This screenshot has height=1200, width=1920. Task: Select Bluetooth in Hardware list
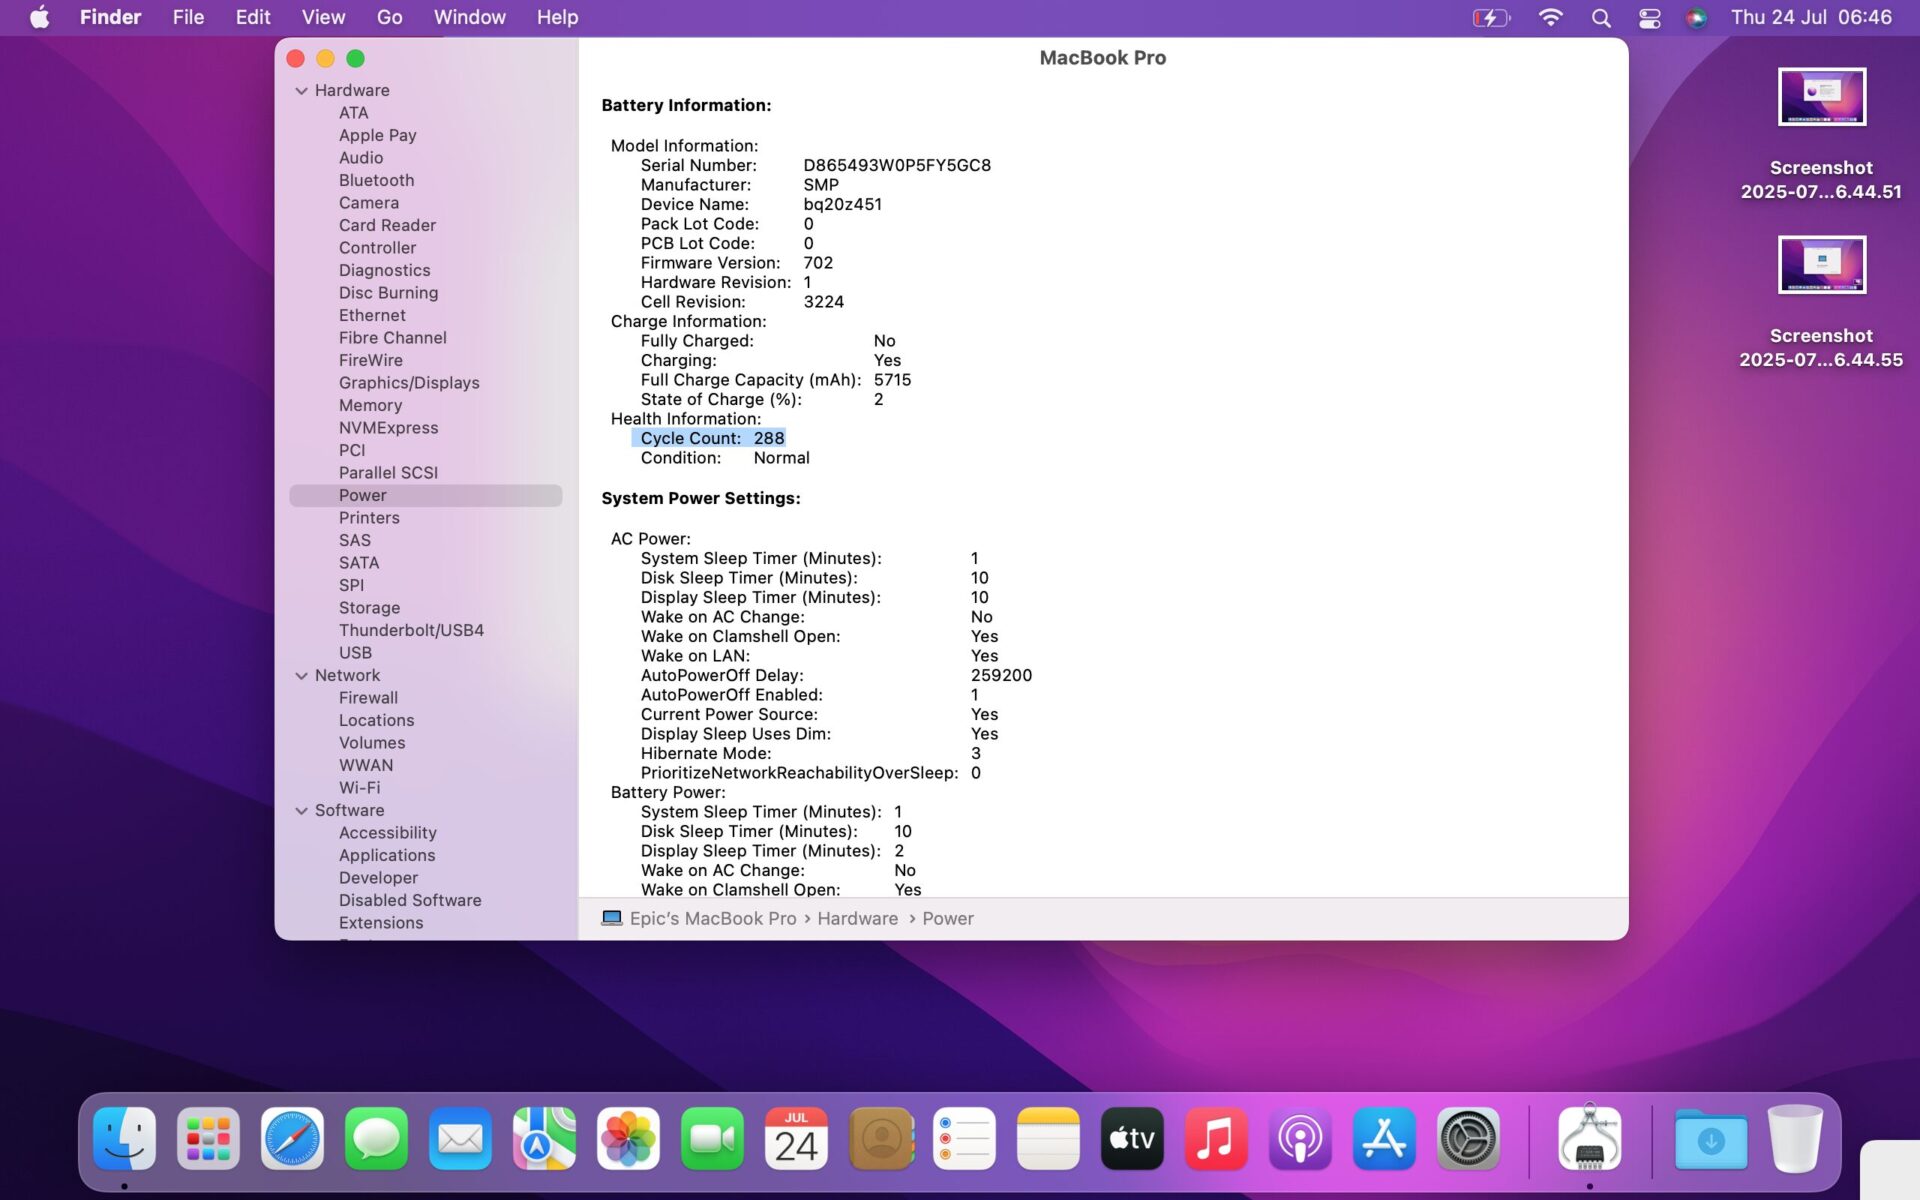376,180
